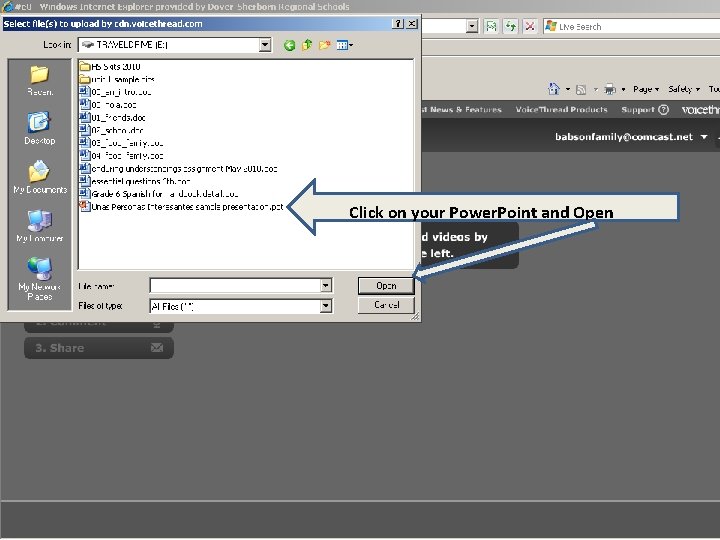
Task: Refresh the page in Internet Explorer
Action: [x=511, y=27]
